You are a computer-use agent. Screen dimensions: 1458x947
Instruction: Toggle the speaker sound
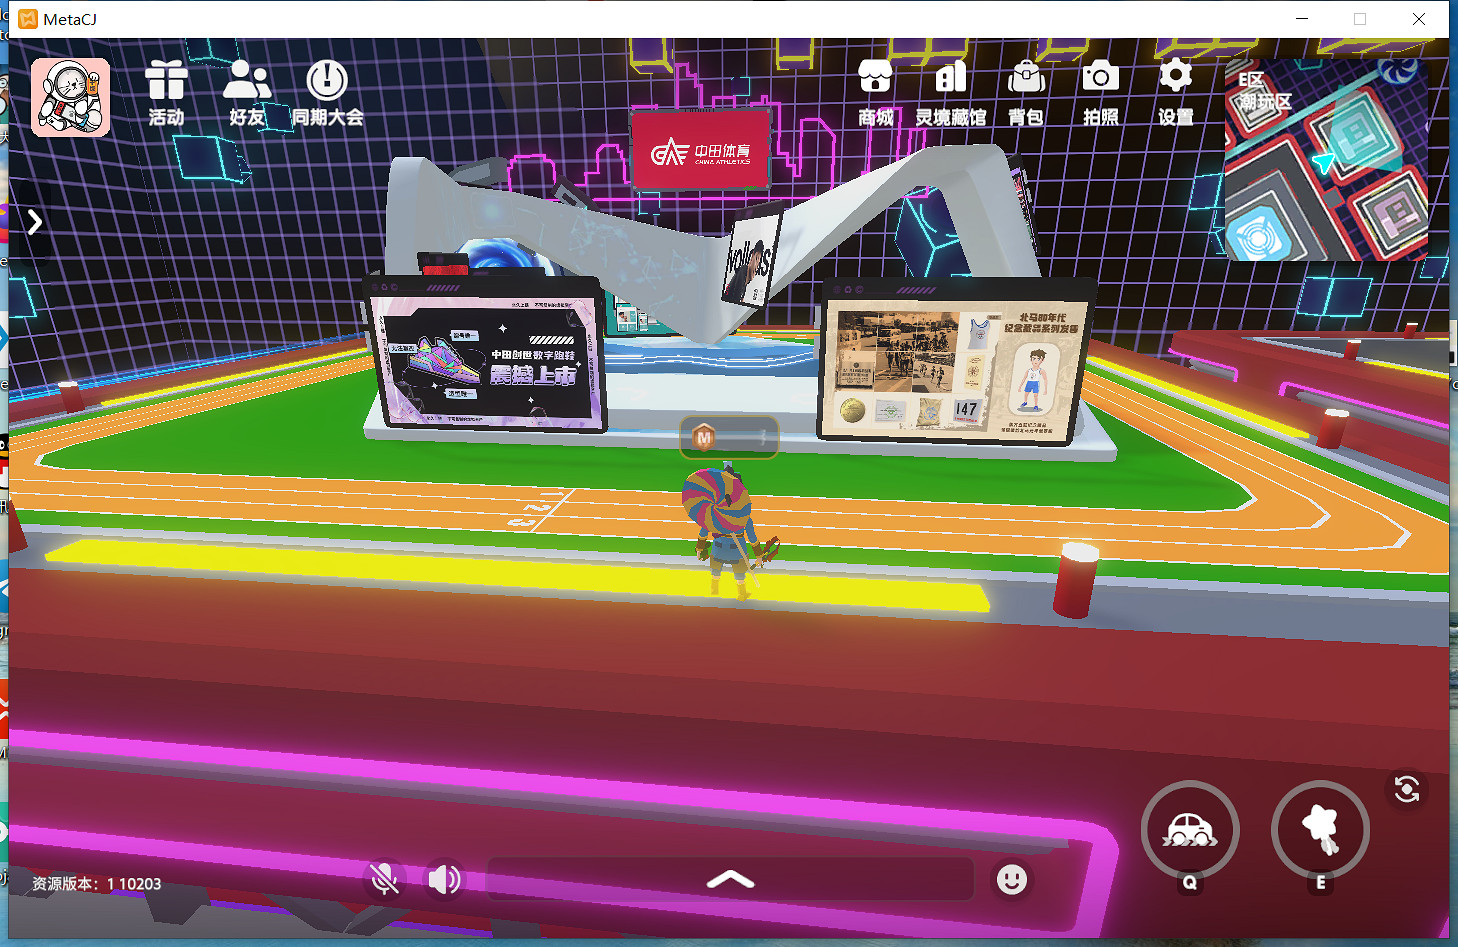(444, 879)
